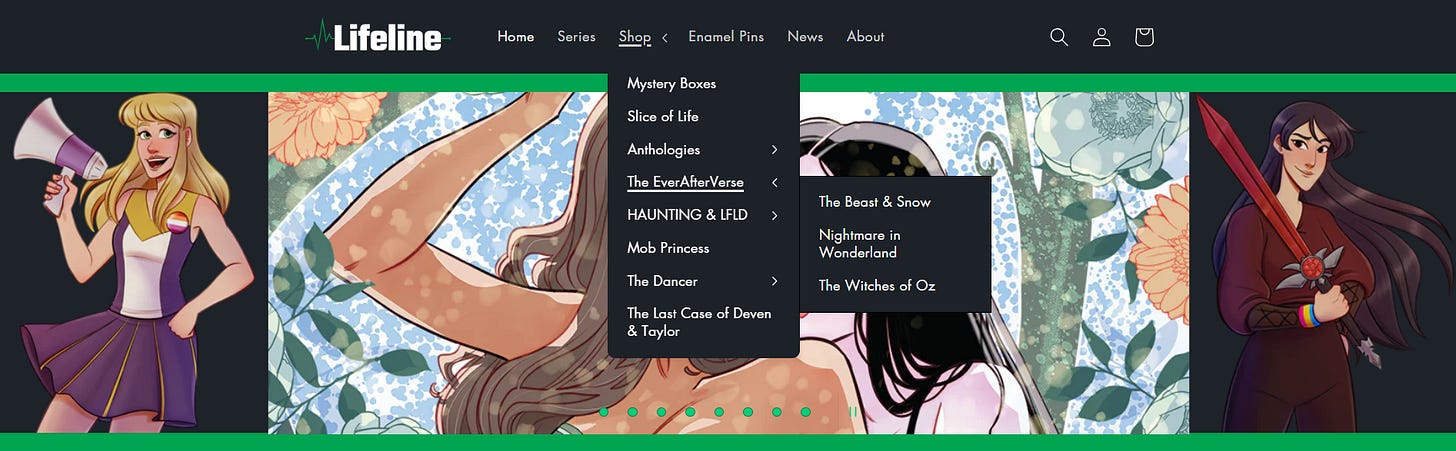Open the About page
Viewport: 1456px width, 451px height.
coord(865,36)
